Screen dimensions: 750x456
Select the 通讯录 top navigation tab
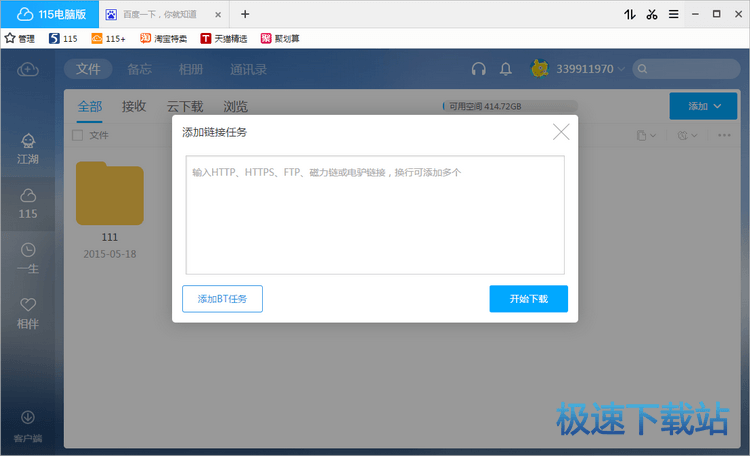coord(248,69)
